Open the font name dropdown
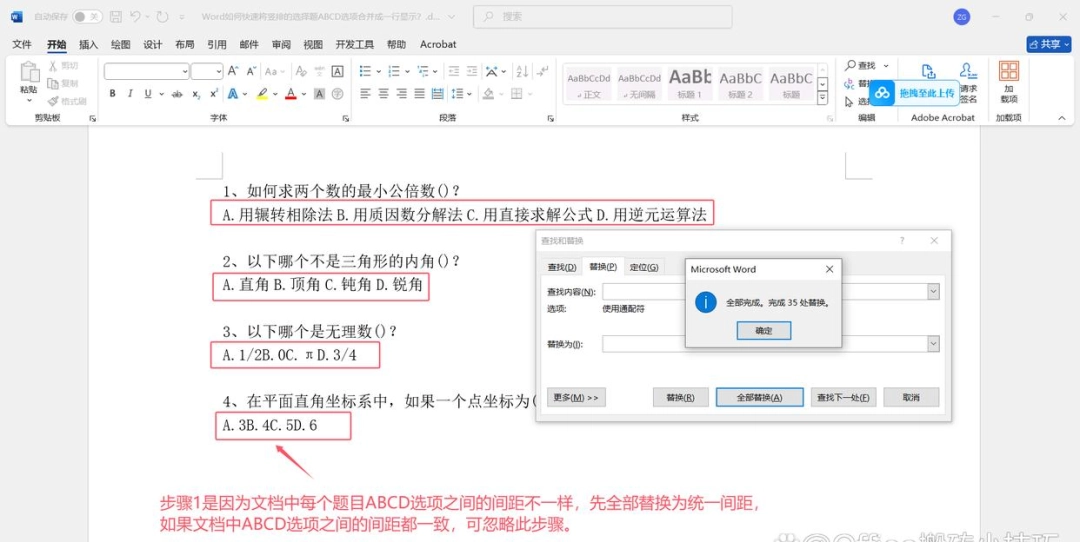 click(x=185, y=71)
